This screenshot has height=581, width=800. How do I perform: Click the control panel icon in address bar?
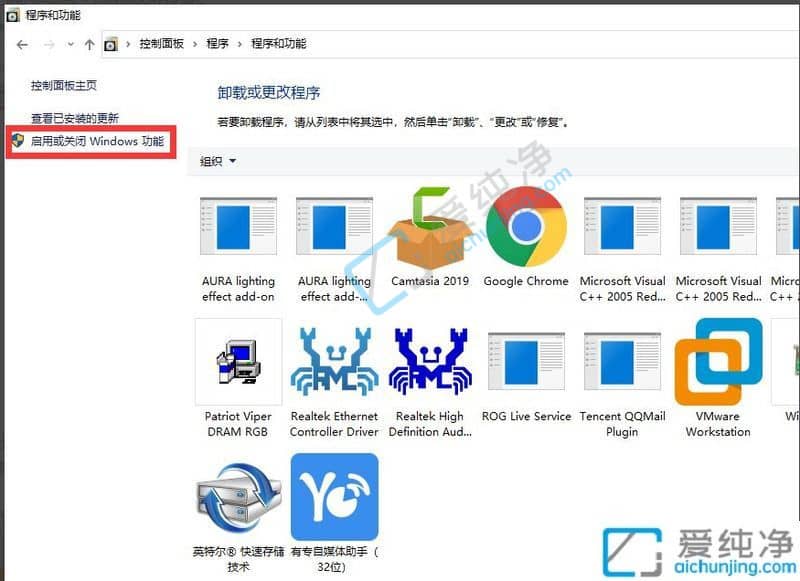tap(111, 45)
